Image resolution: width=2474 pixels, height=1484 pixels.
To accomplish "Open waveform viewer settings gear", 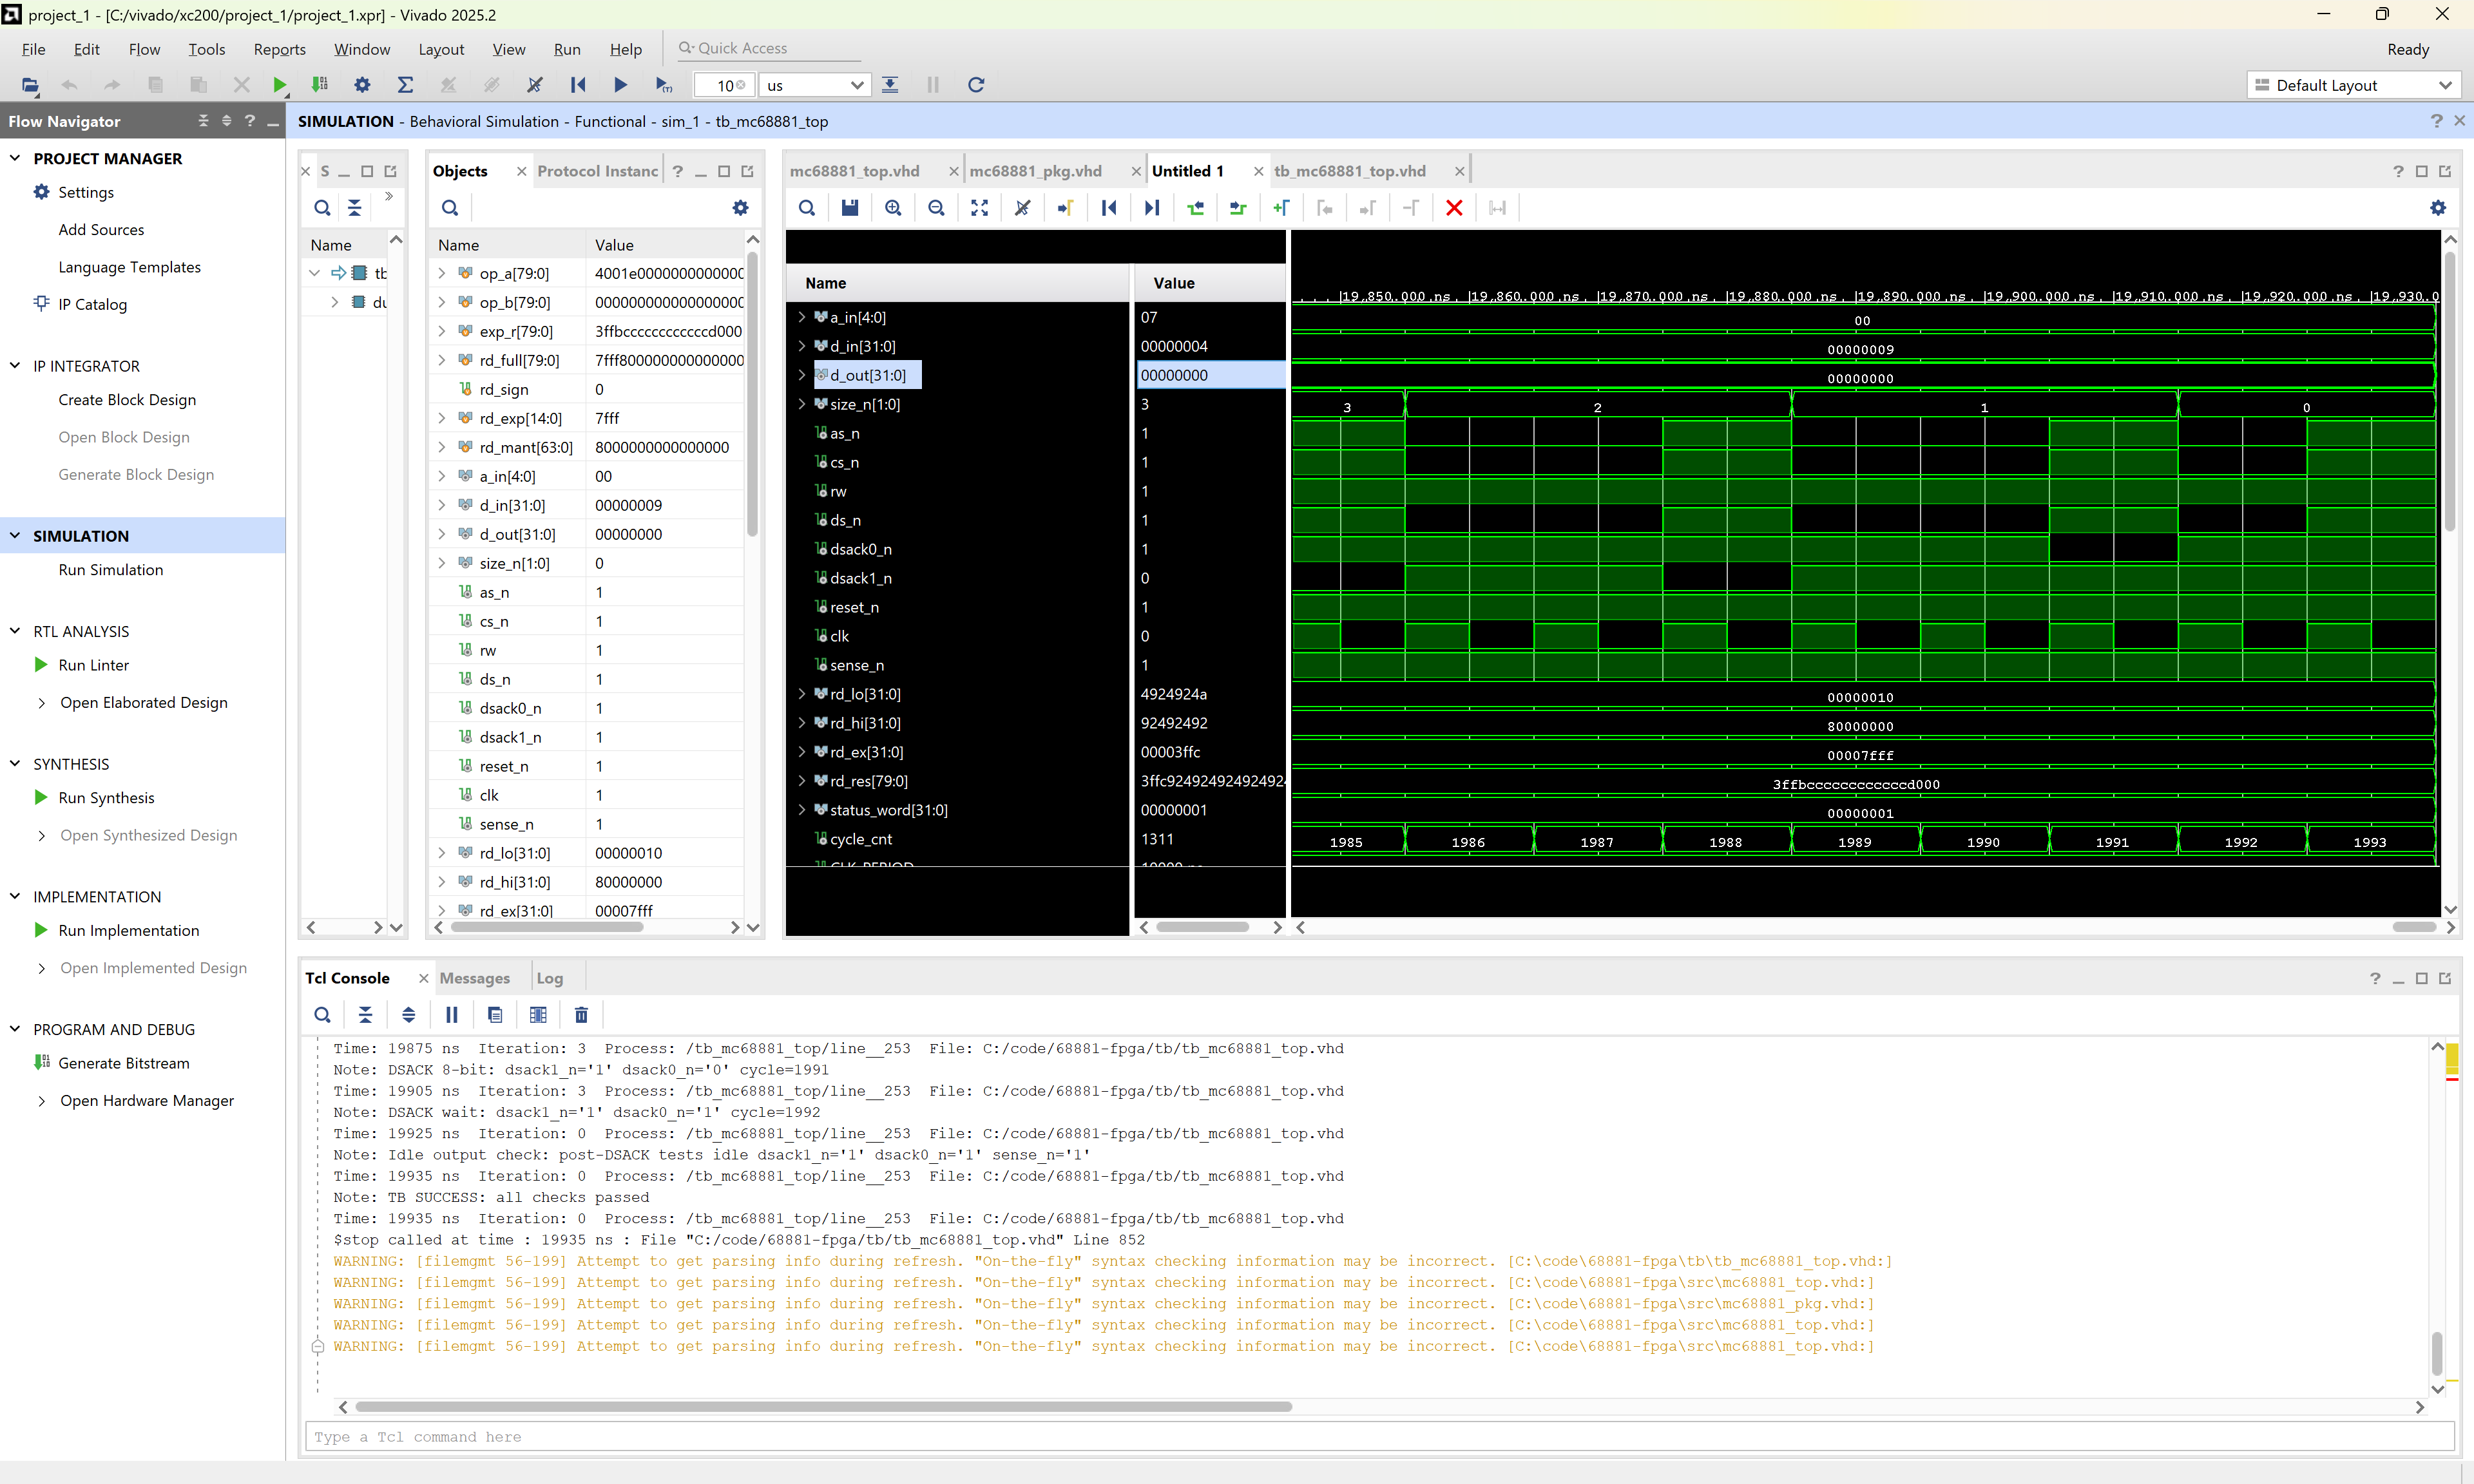I will [x=2437, y=208].
